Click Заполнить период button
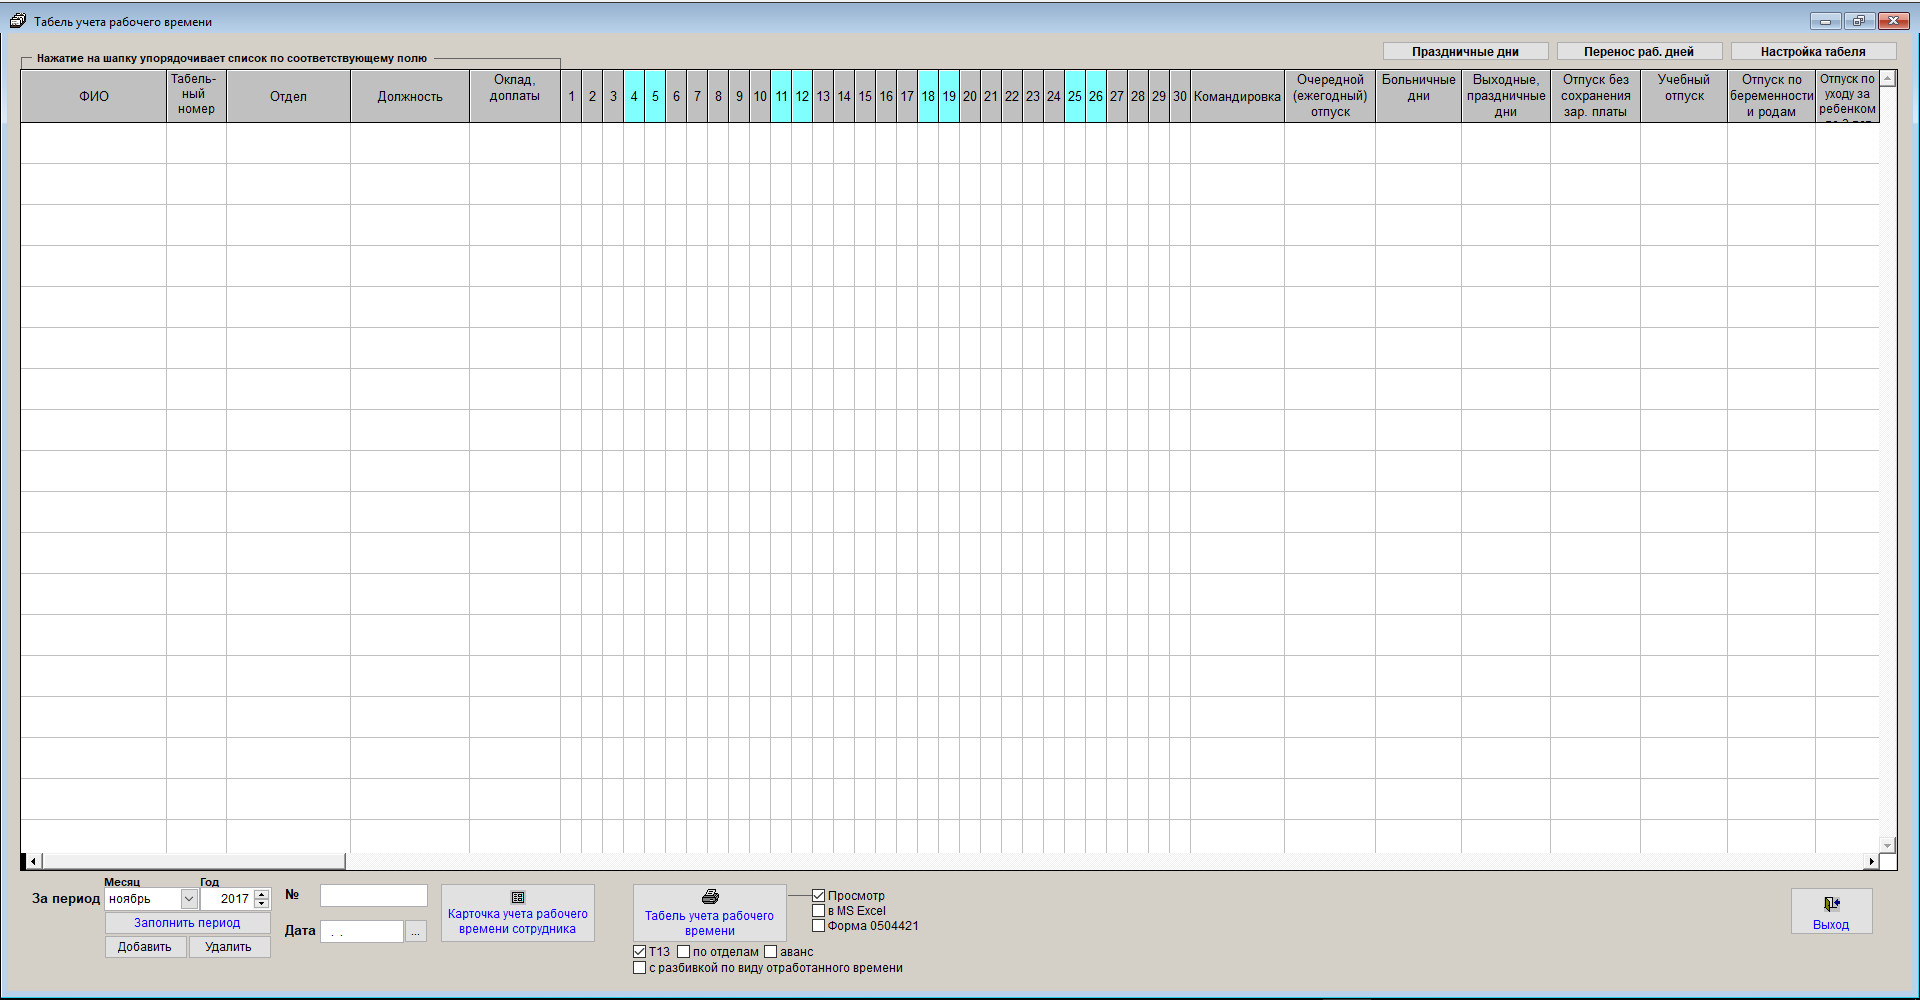This screenshot has width=1920, height=1000. [x=187, y=923]
